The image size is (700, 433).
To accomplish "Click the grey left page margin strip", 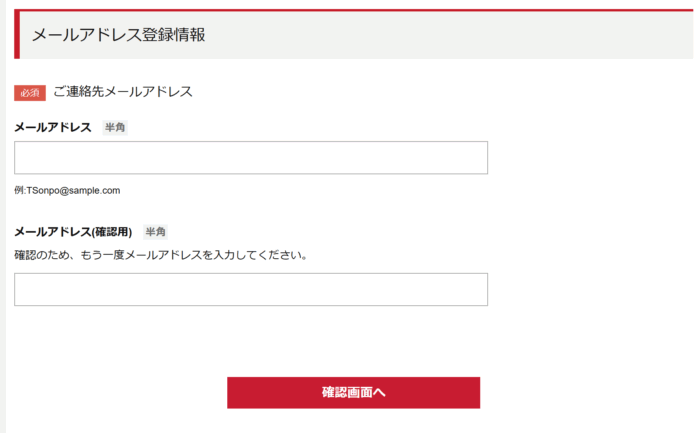I will [x=3, y=250].
